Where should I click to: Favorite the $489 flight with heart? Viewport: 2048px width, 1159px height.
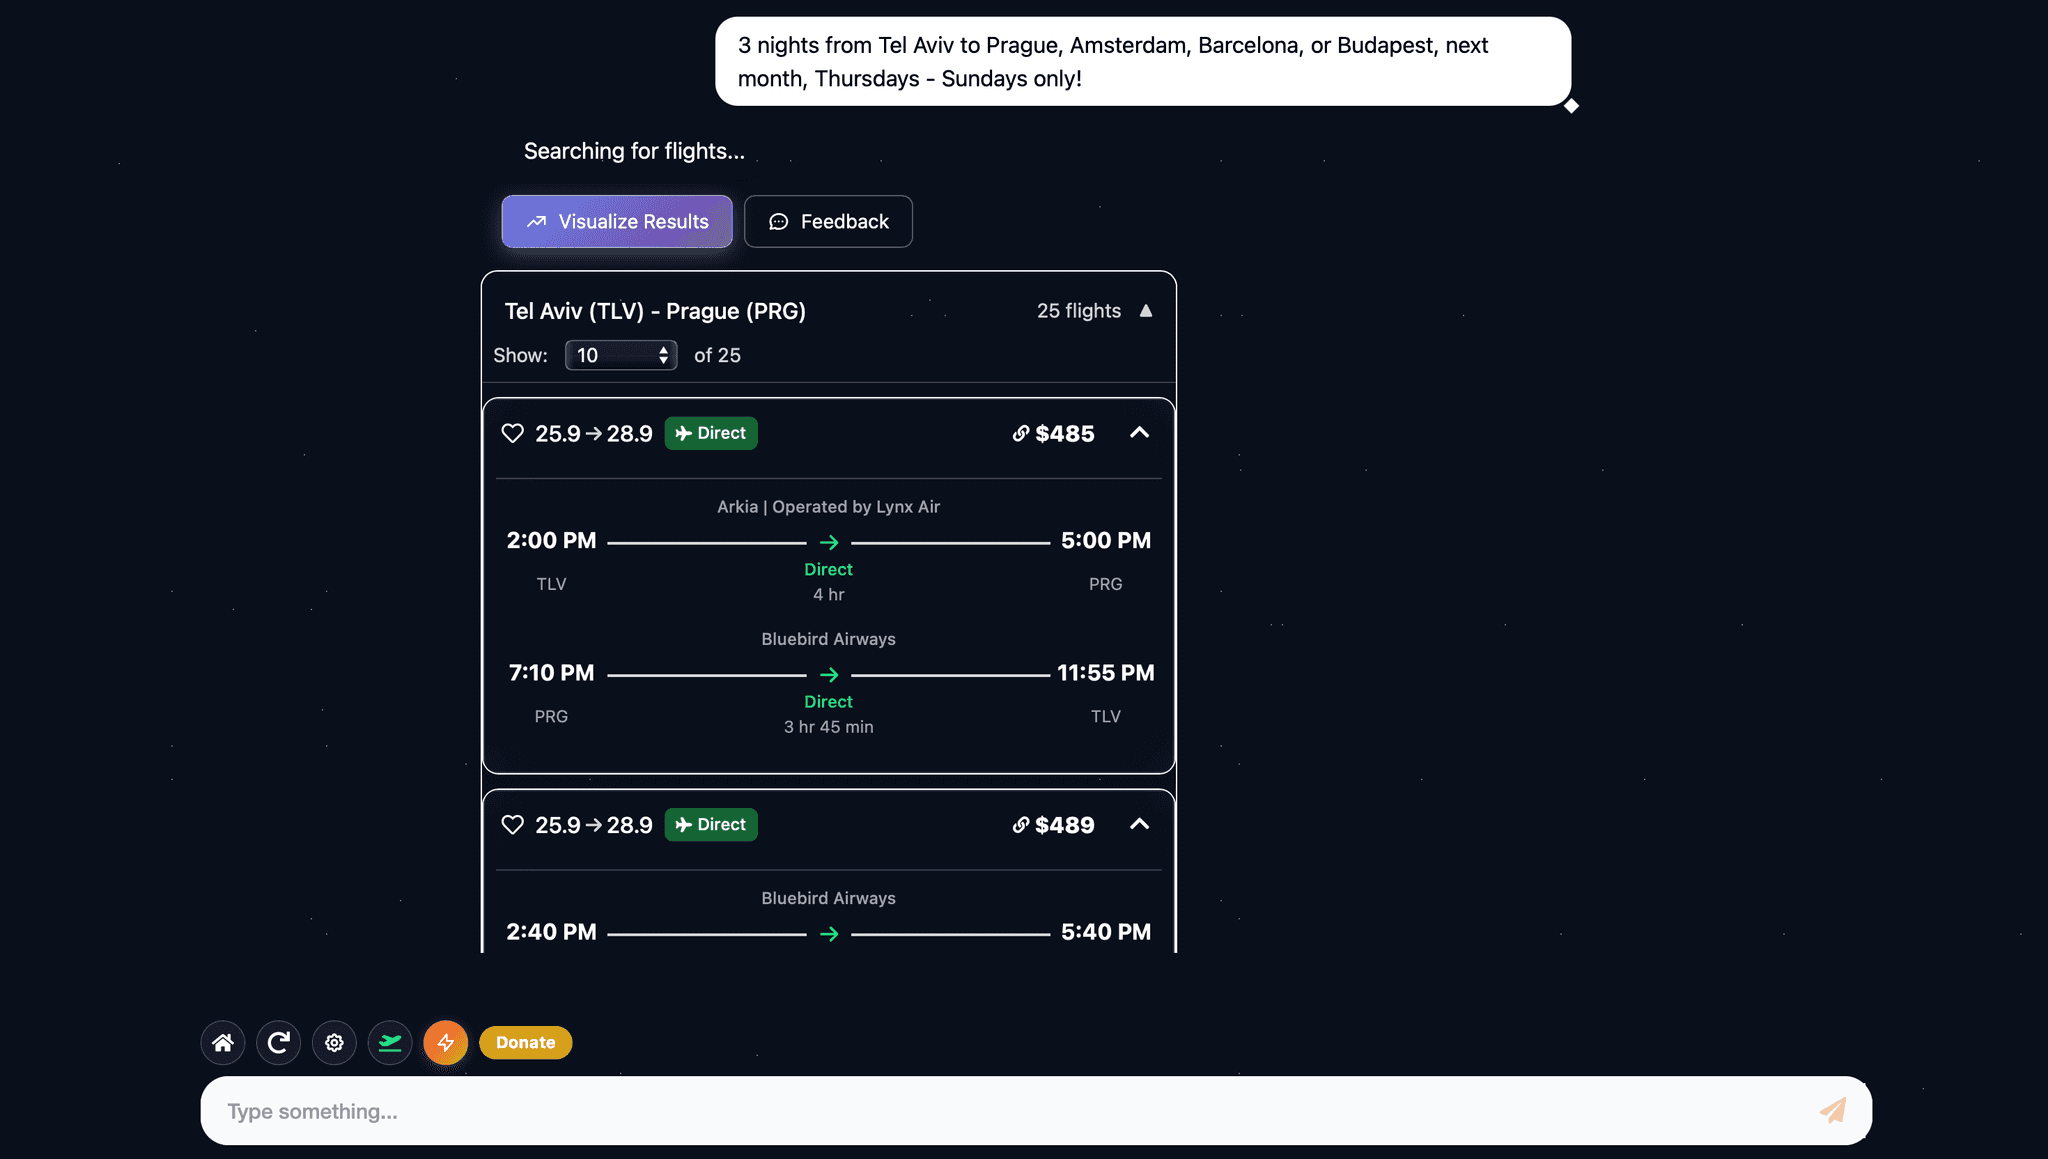(x=512, y=825)
